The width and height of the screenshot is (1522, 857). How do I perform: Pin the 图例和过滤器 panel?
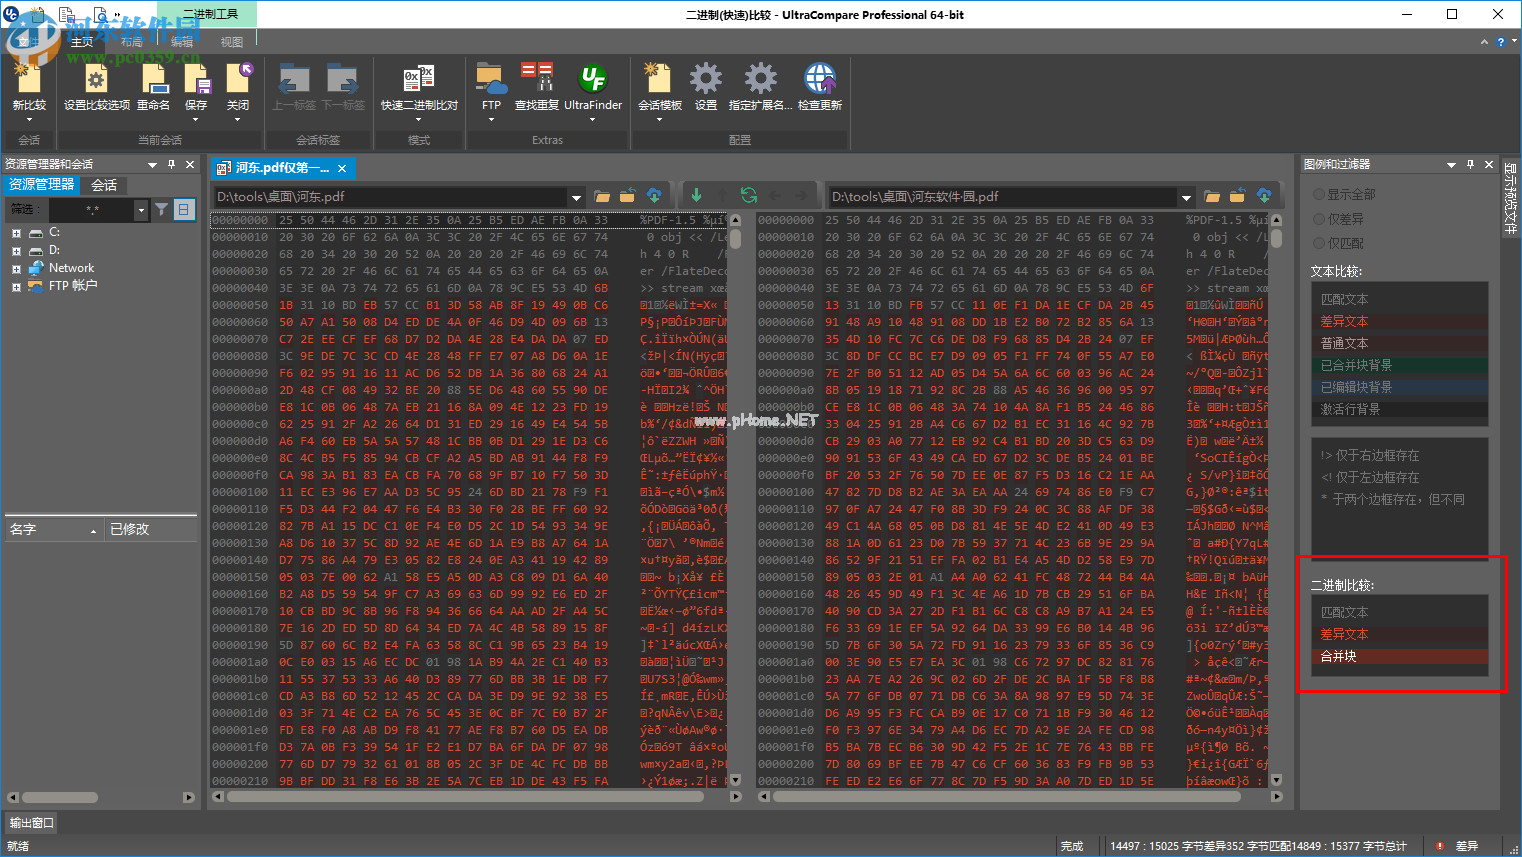(1470, 164)
